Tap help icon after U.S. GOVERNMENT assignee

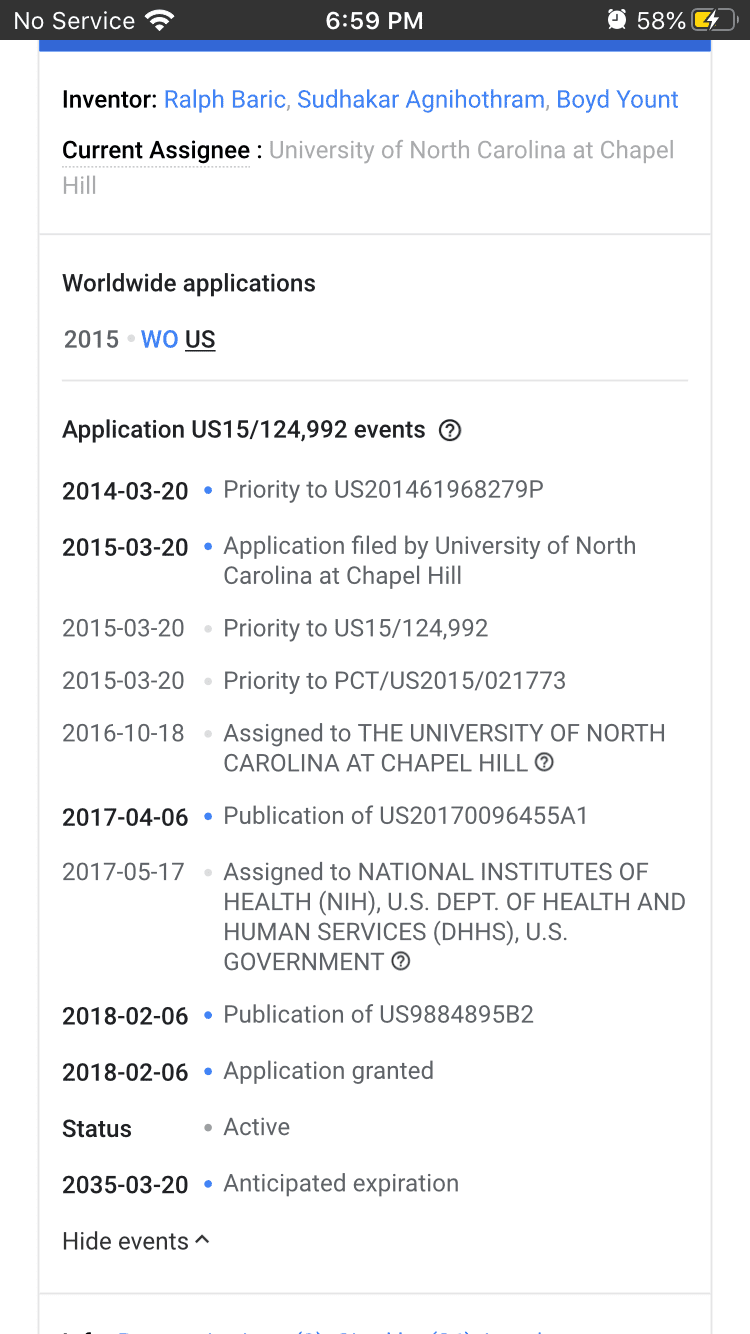pyautogui.click(x=401, y=961)
